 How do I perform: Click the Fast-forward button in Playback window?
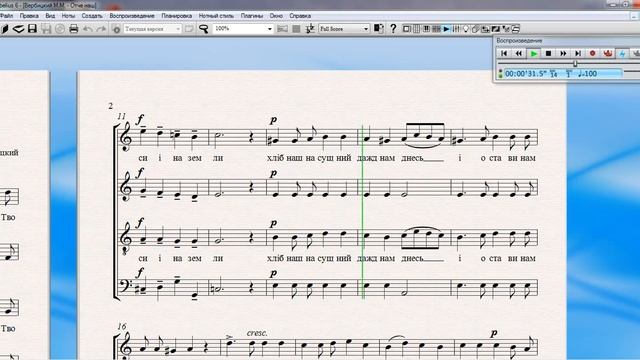coord(563,53)
